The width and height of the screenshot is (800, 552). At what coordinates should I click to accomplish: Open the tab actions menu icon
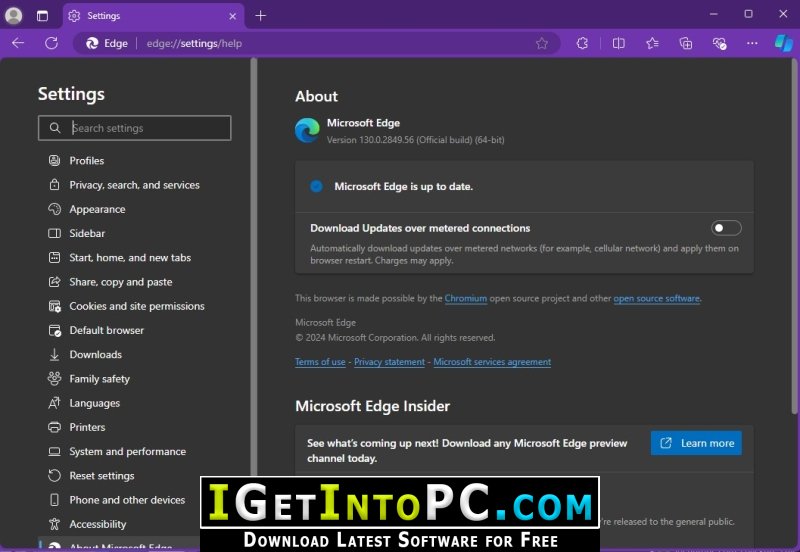tap(42, 15)
